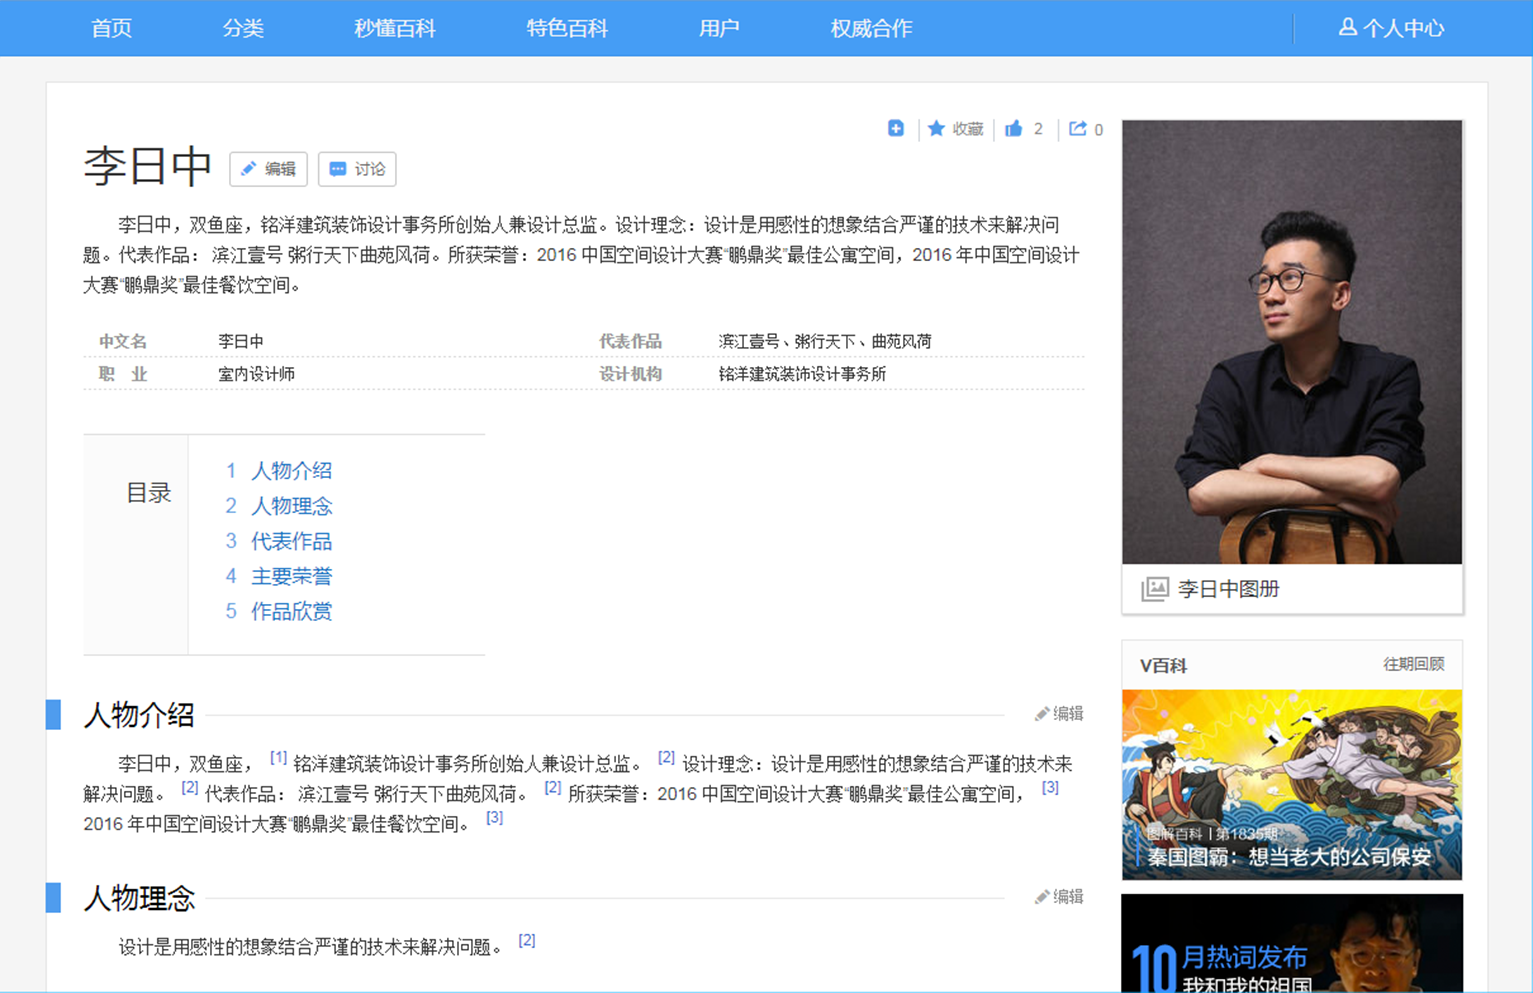Click pencil edit icon for 人物介绍 section
The height and width of the screenshot is (993, 1533).
(x=1041, y=714)
